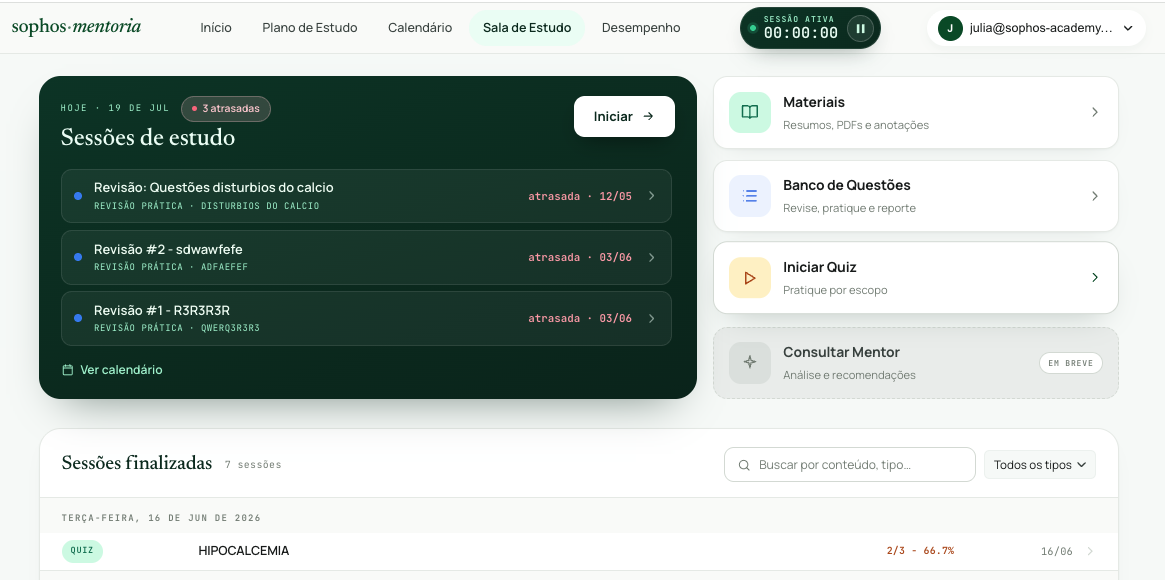
Task: Go to the Início tab
Action: coord(216,28)
